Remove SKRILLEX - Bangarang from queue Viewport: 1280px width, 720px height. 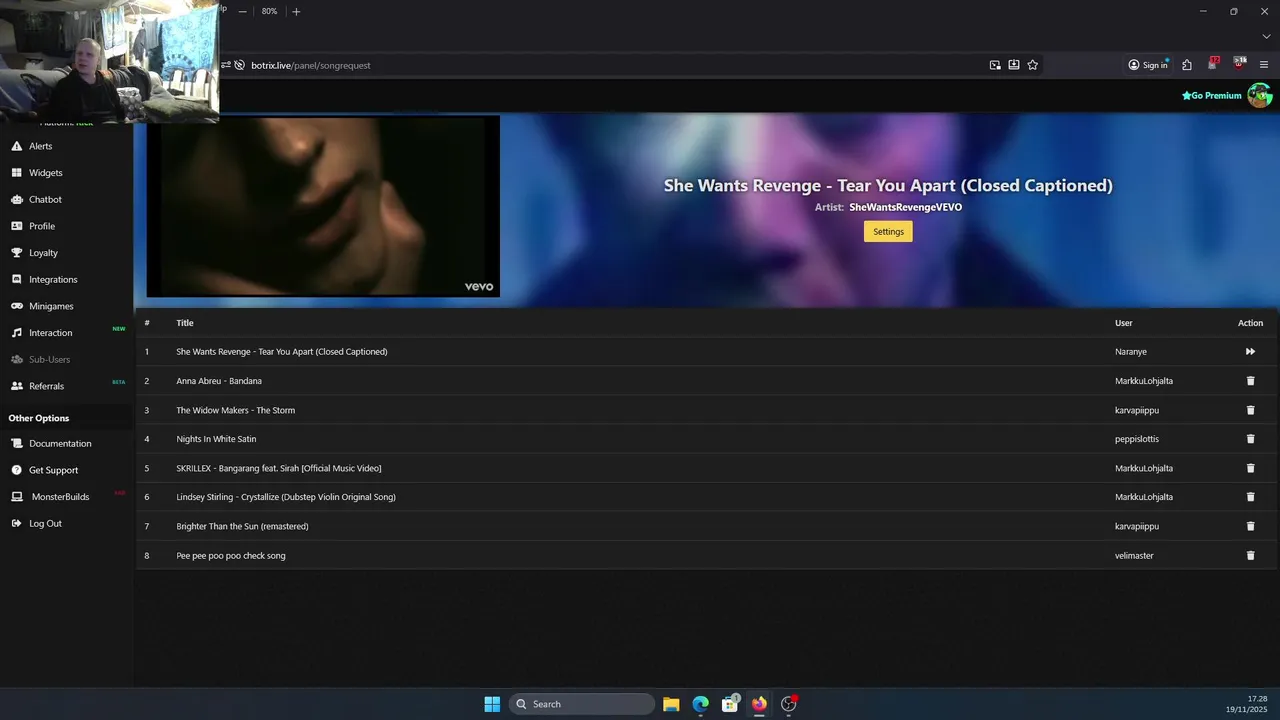(x=1250, y=468)
